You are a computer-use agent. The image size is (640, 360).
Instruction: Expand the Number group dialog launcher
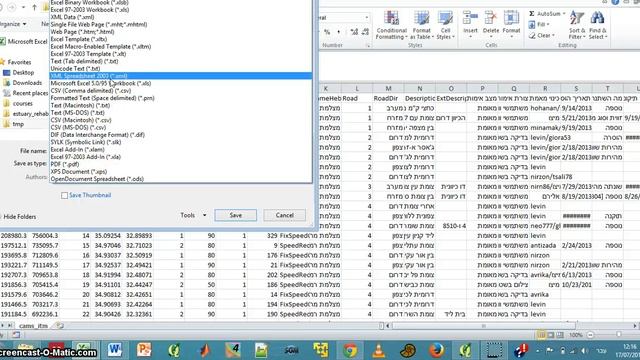click(368, 46)
